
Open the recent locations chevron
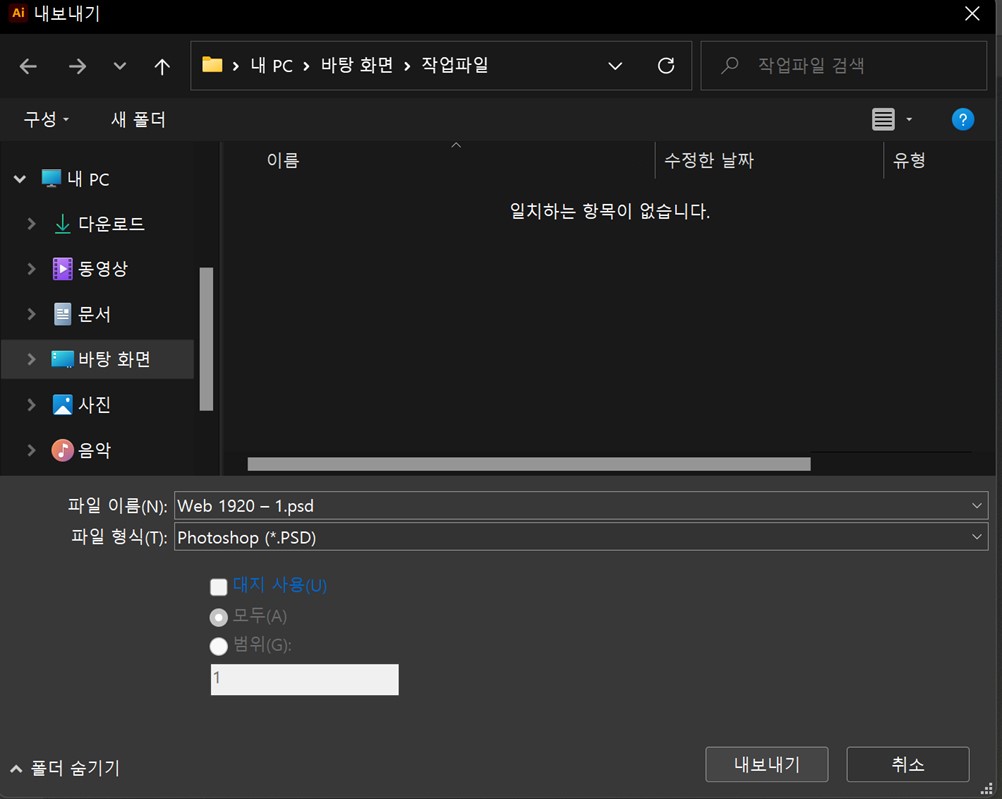click(119, 65)
